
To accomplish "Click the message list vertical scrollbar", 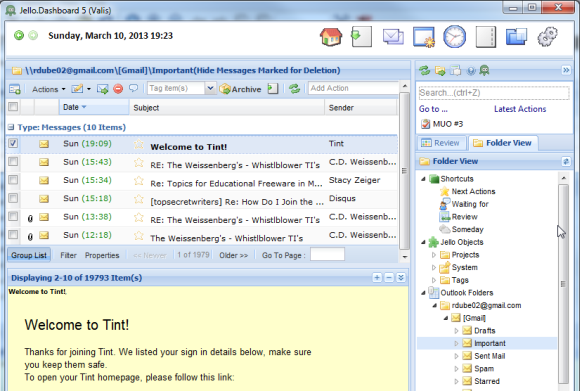I will [x=404, y=171].
